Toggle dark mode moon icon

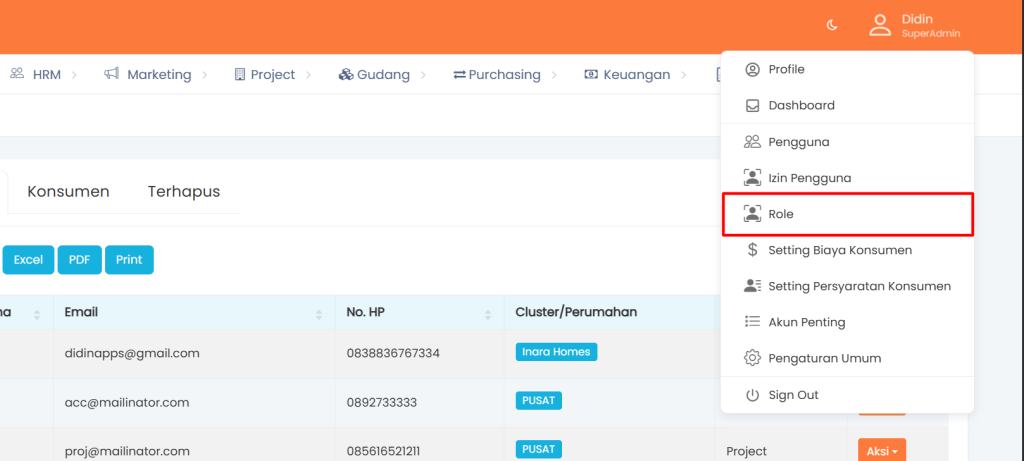click(x=832, y=26)
